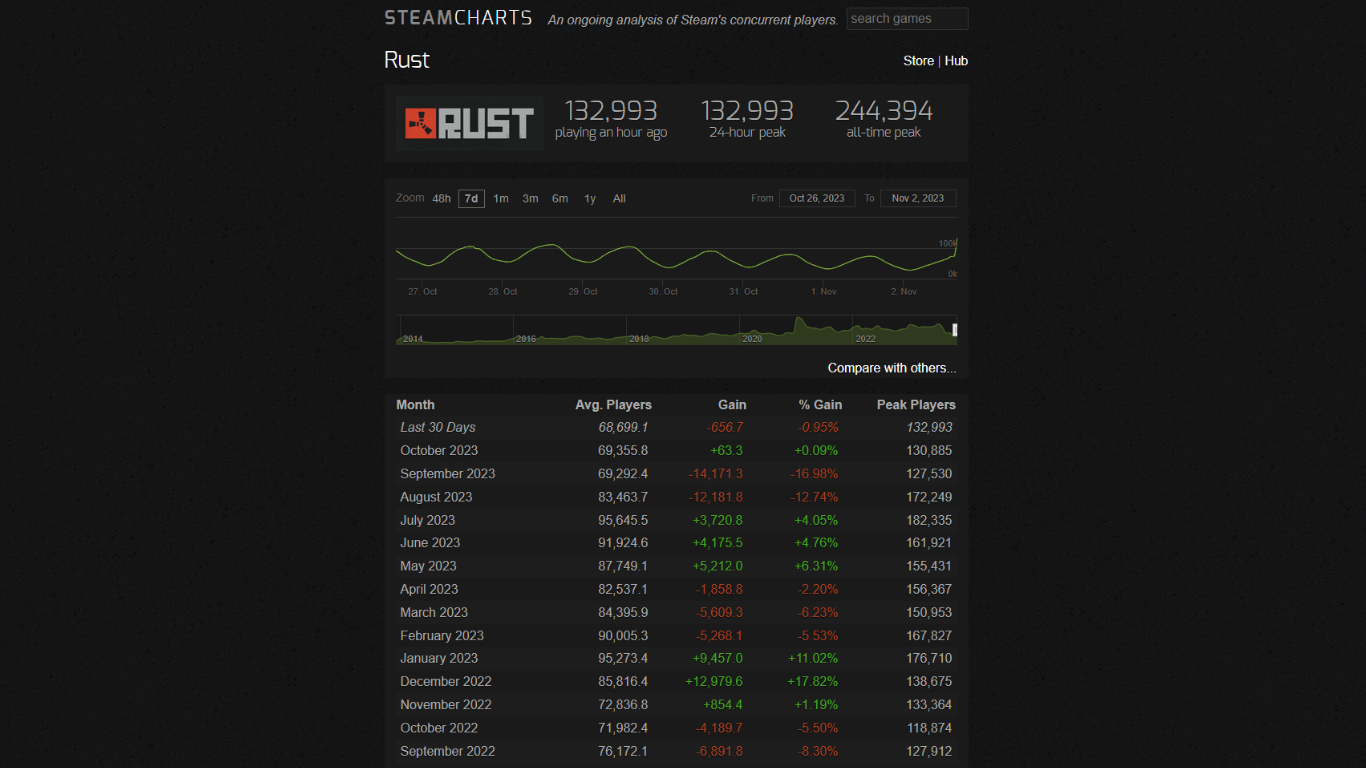
Task: Click average players value 95,645.5
Action: tap(623, 520)
